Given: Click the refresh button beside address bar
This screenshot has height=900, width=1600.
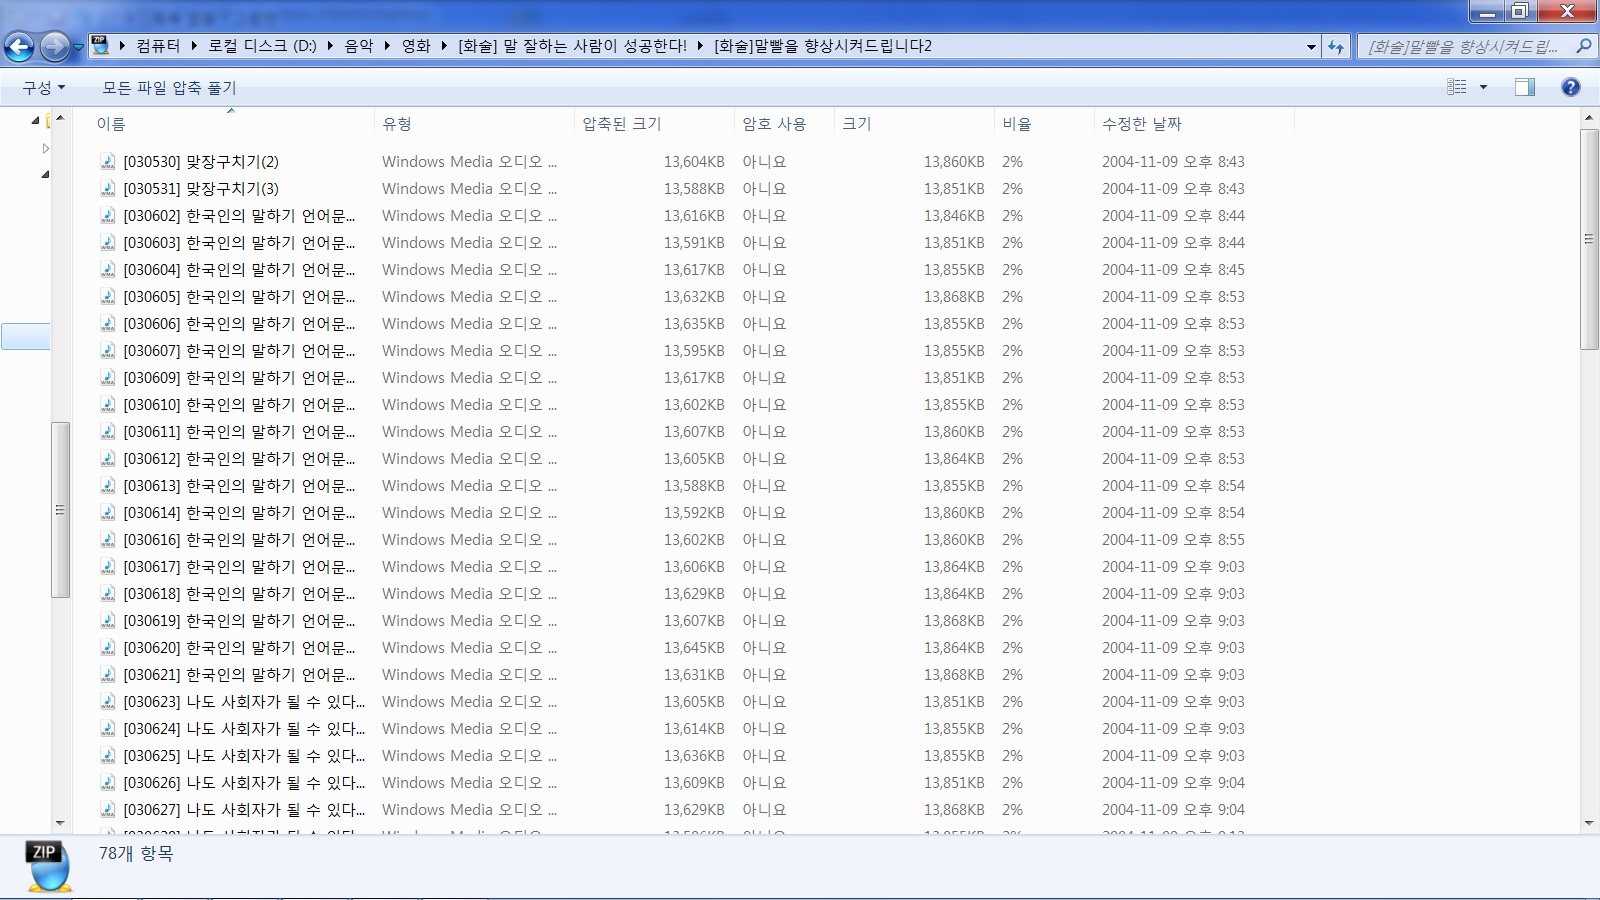Looking at the screenshot, I should click(1336, 46).
